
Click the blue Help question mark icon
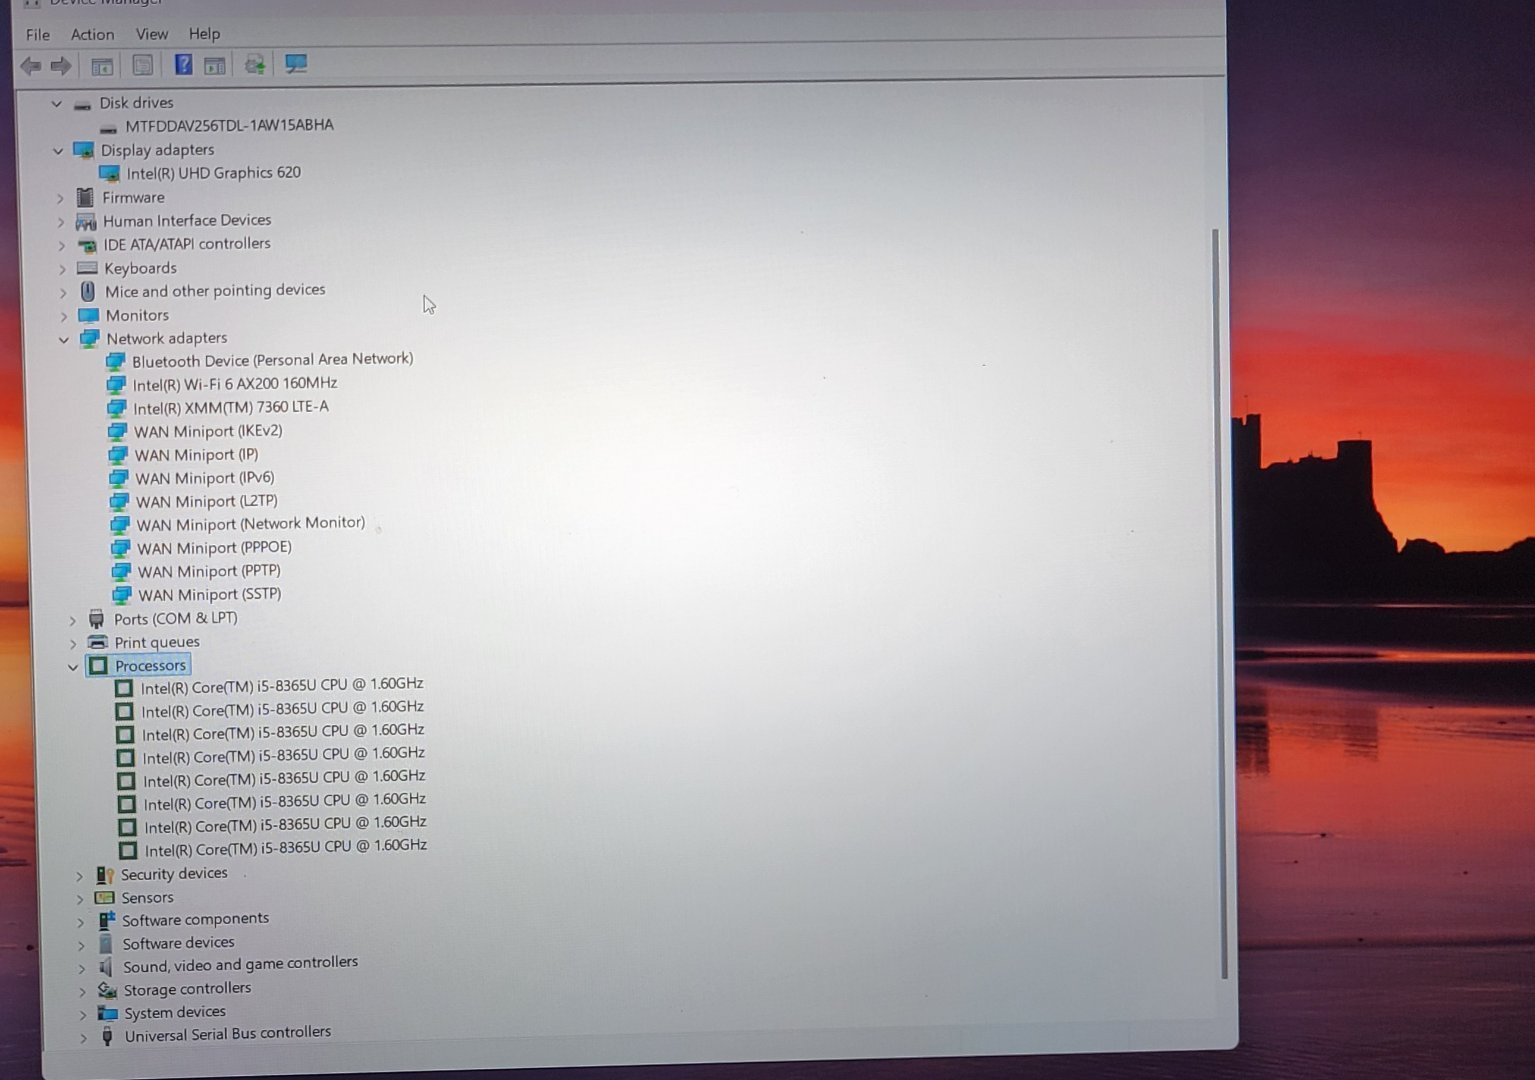click(x=183, y=65)
